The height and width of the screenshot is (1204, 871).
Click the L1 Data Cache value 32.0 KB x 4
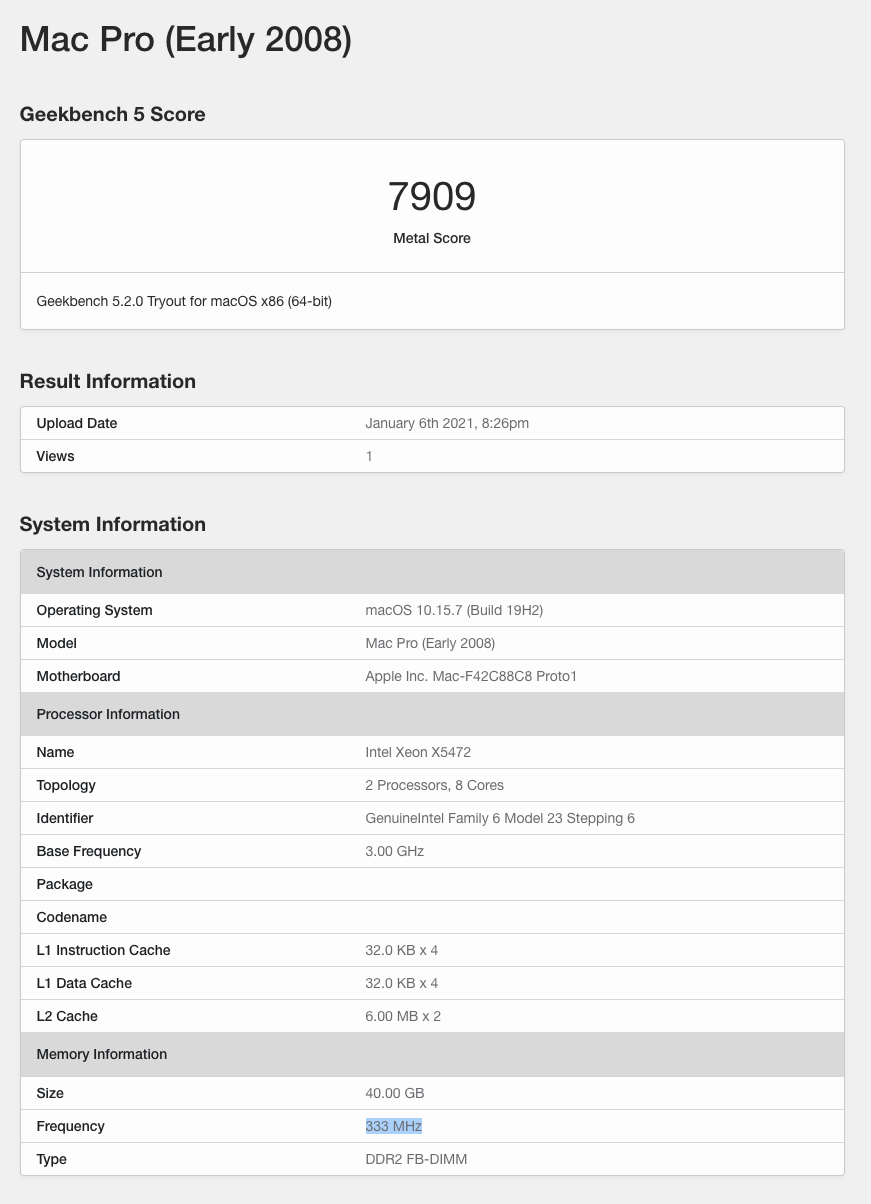click(402, 983)
